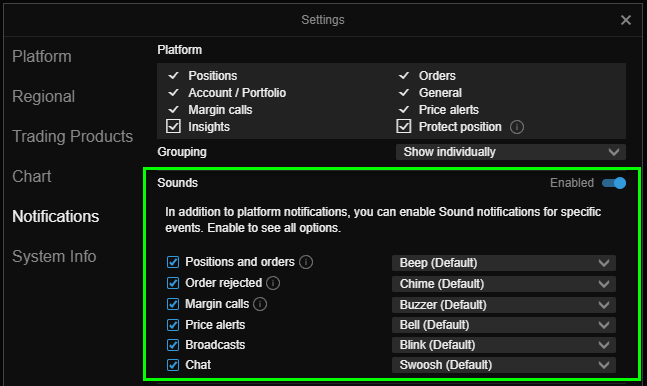Uncheck Order rejected sound checkbox
The width and height of the screenshot is (647, 386).
pos(173,283)
